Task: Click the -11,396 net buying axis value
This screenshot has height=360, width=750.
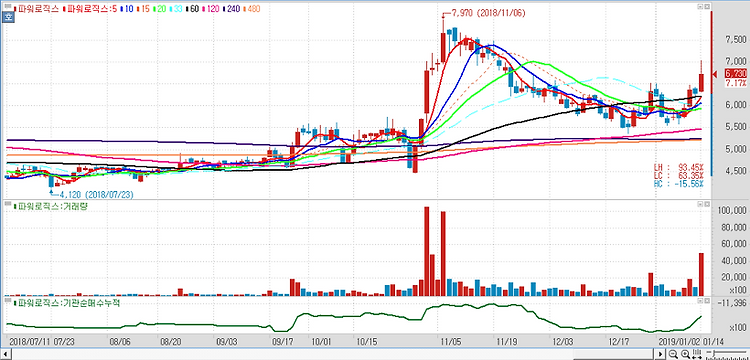Action: click(733, 303)
